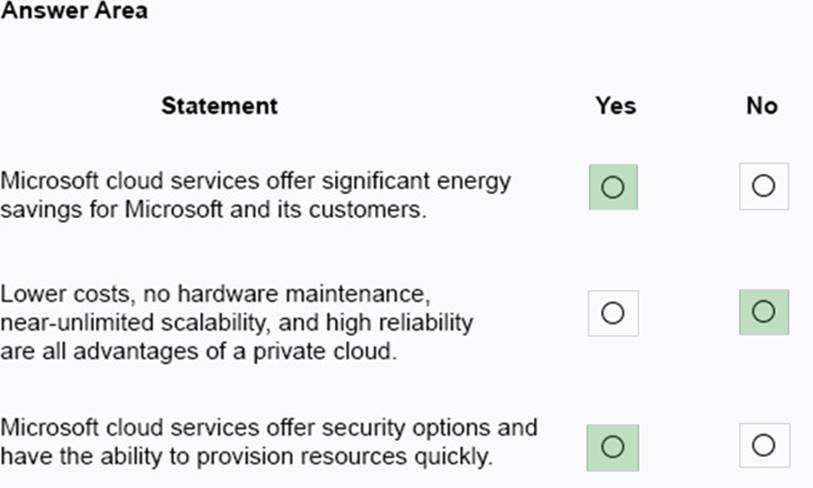Click 'high reliability' in the second statement
The image size is (813, 488).
point(399,323)
